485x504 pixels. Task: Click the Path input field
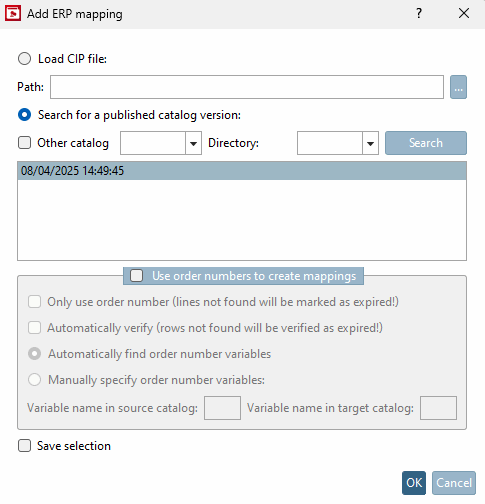(247, 87)
